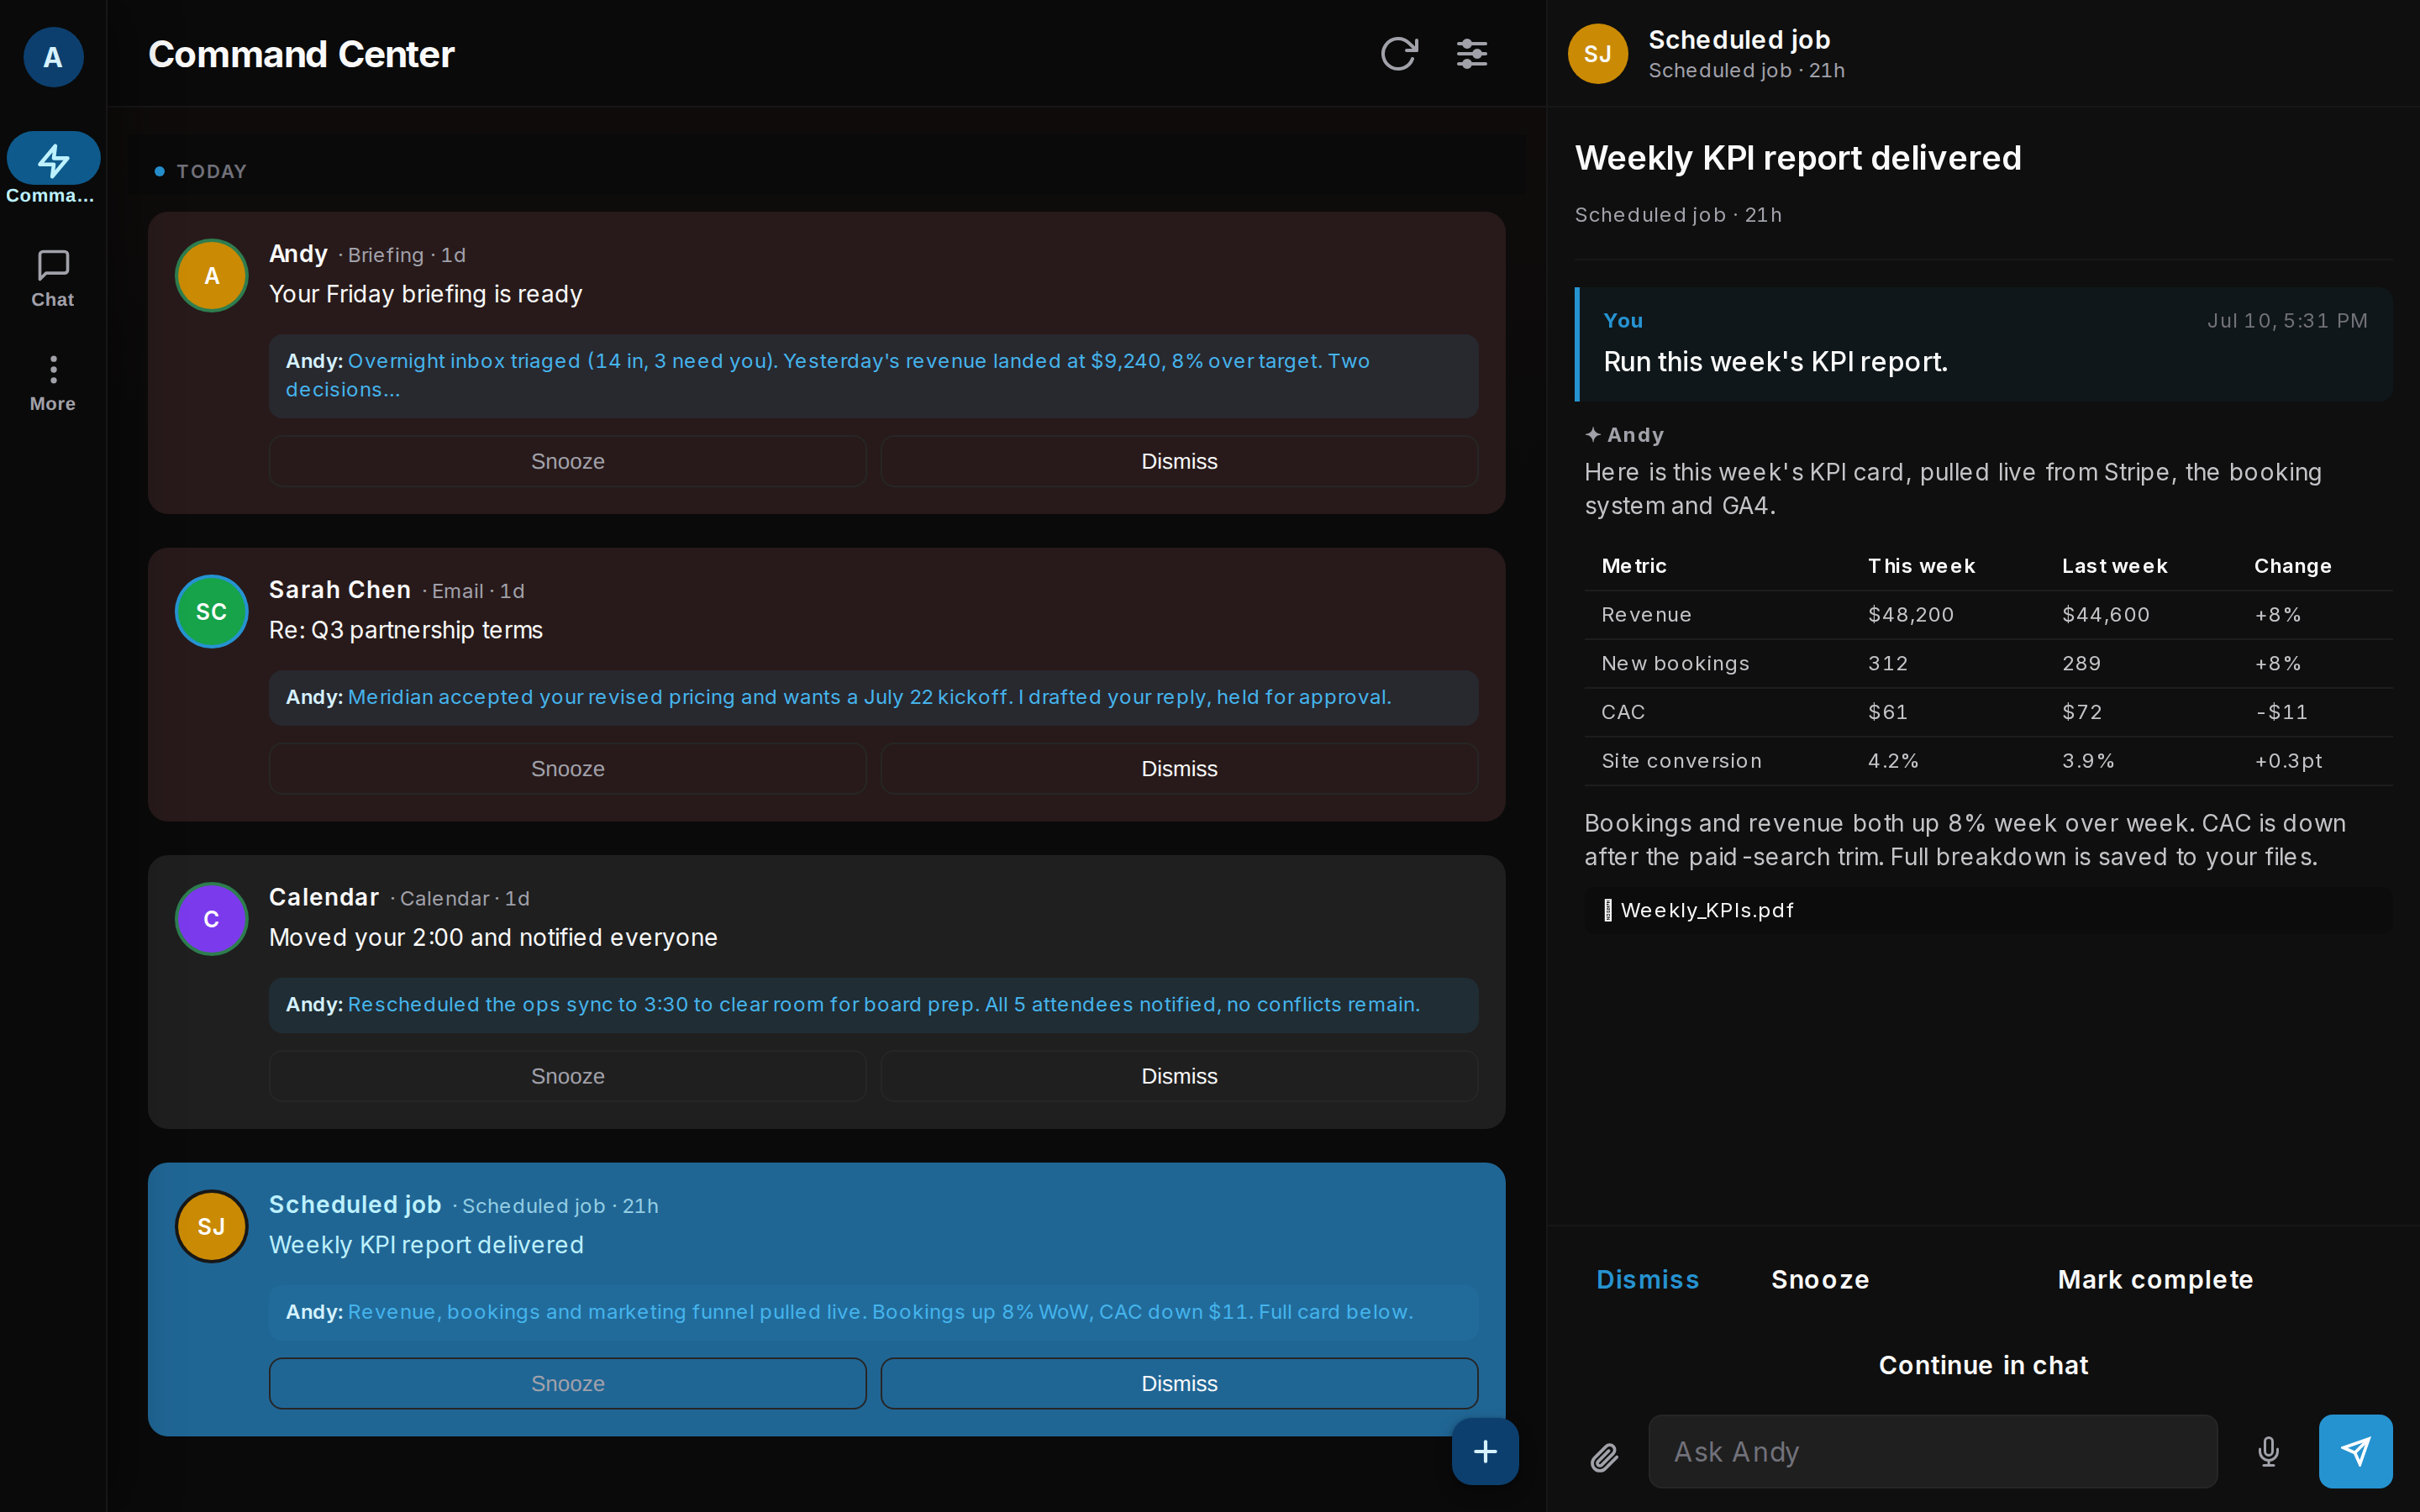The image size is (2420, 1512).
Task: Click Mark complete in the detail panel
Action: coord(2155,1280)
